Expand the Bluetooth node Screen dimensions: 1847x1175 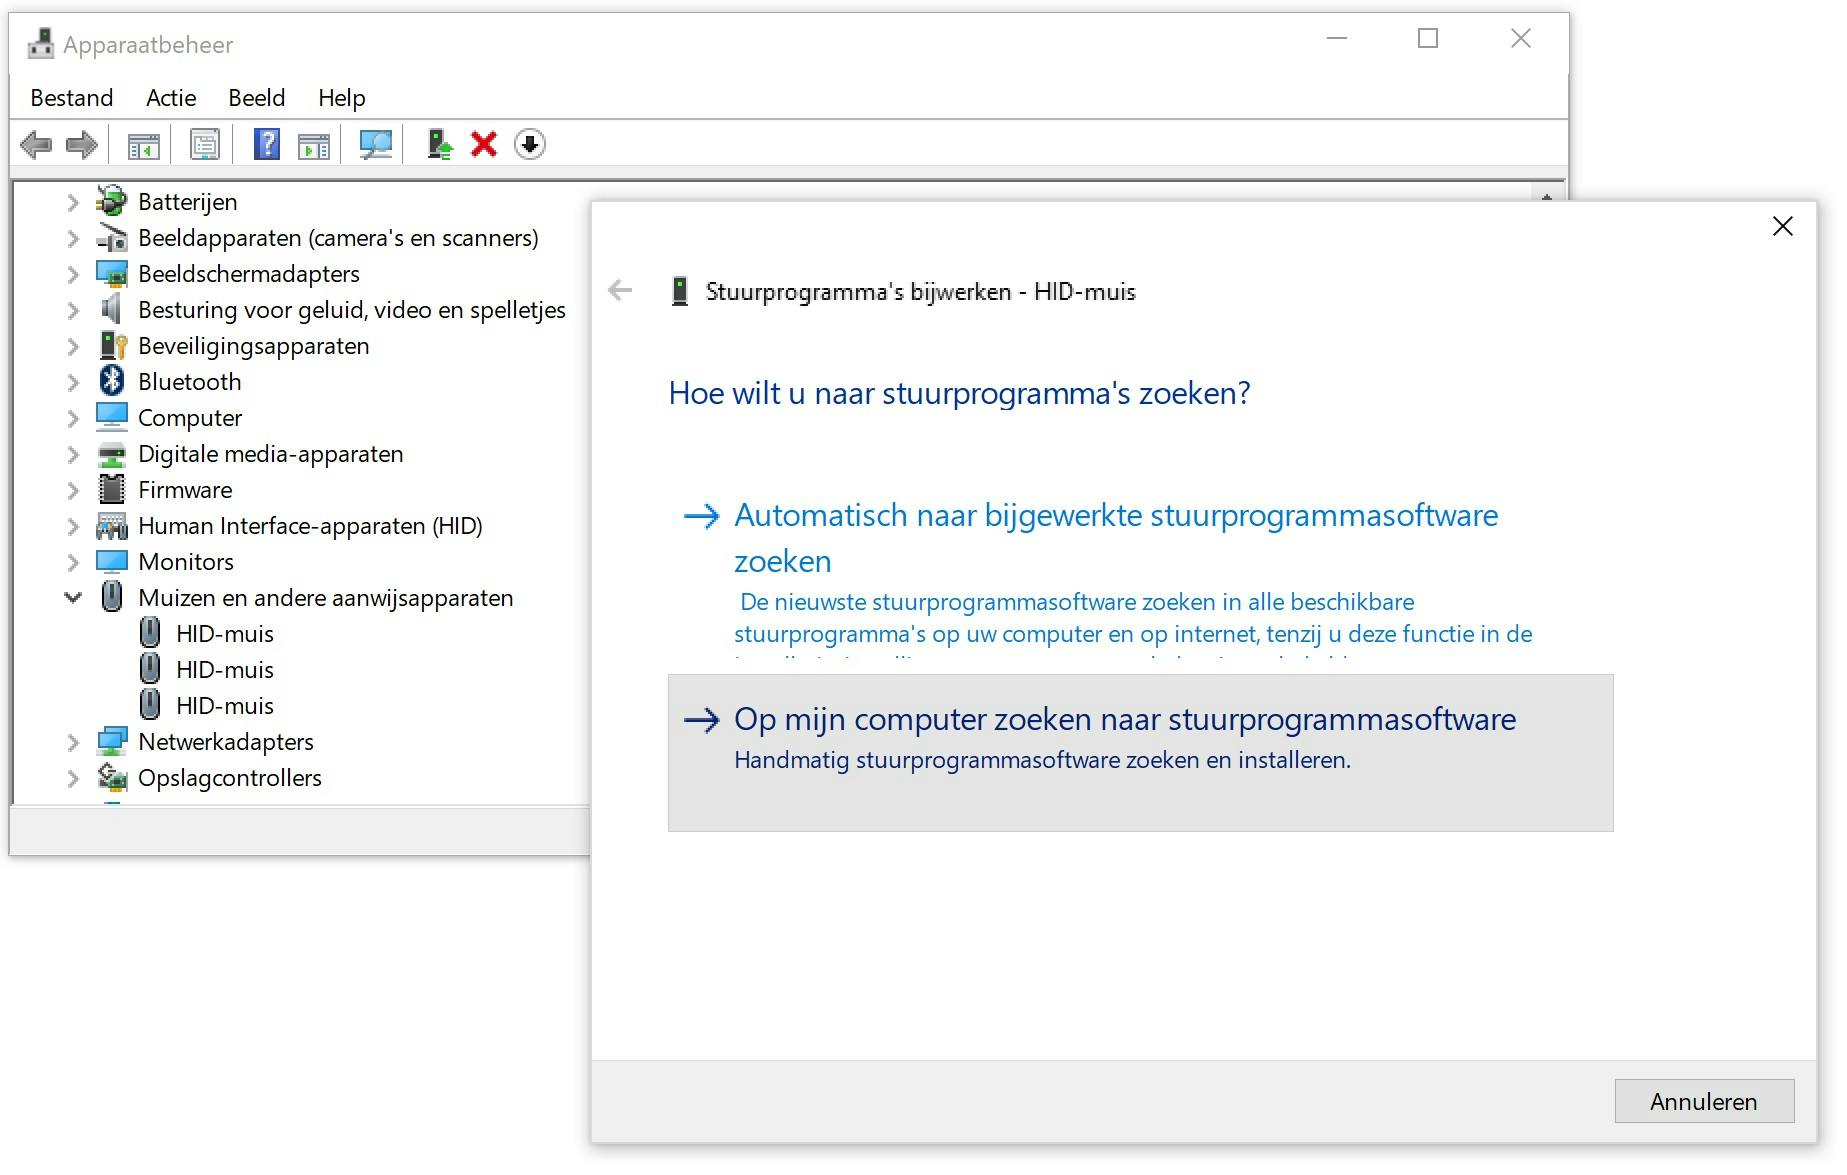coord(72,382)
